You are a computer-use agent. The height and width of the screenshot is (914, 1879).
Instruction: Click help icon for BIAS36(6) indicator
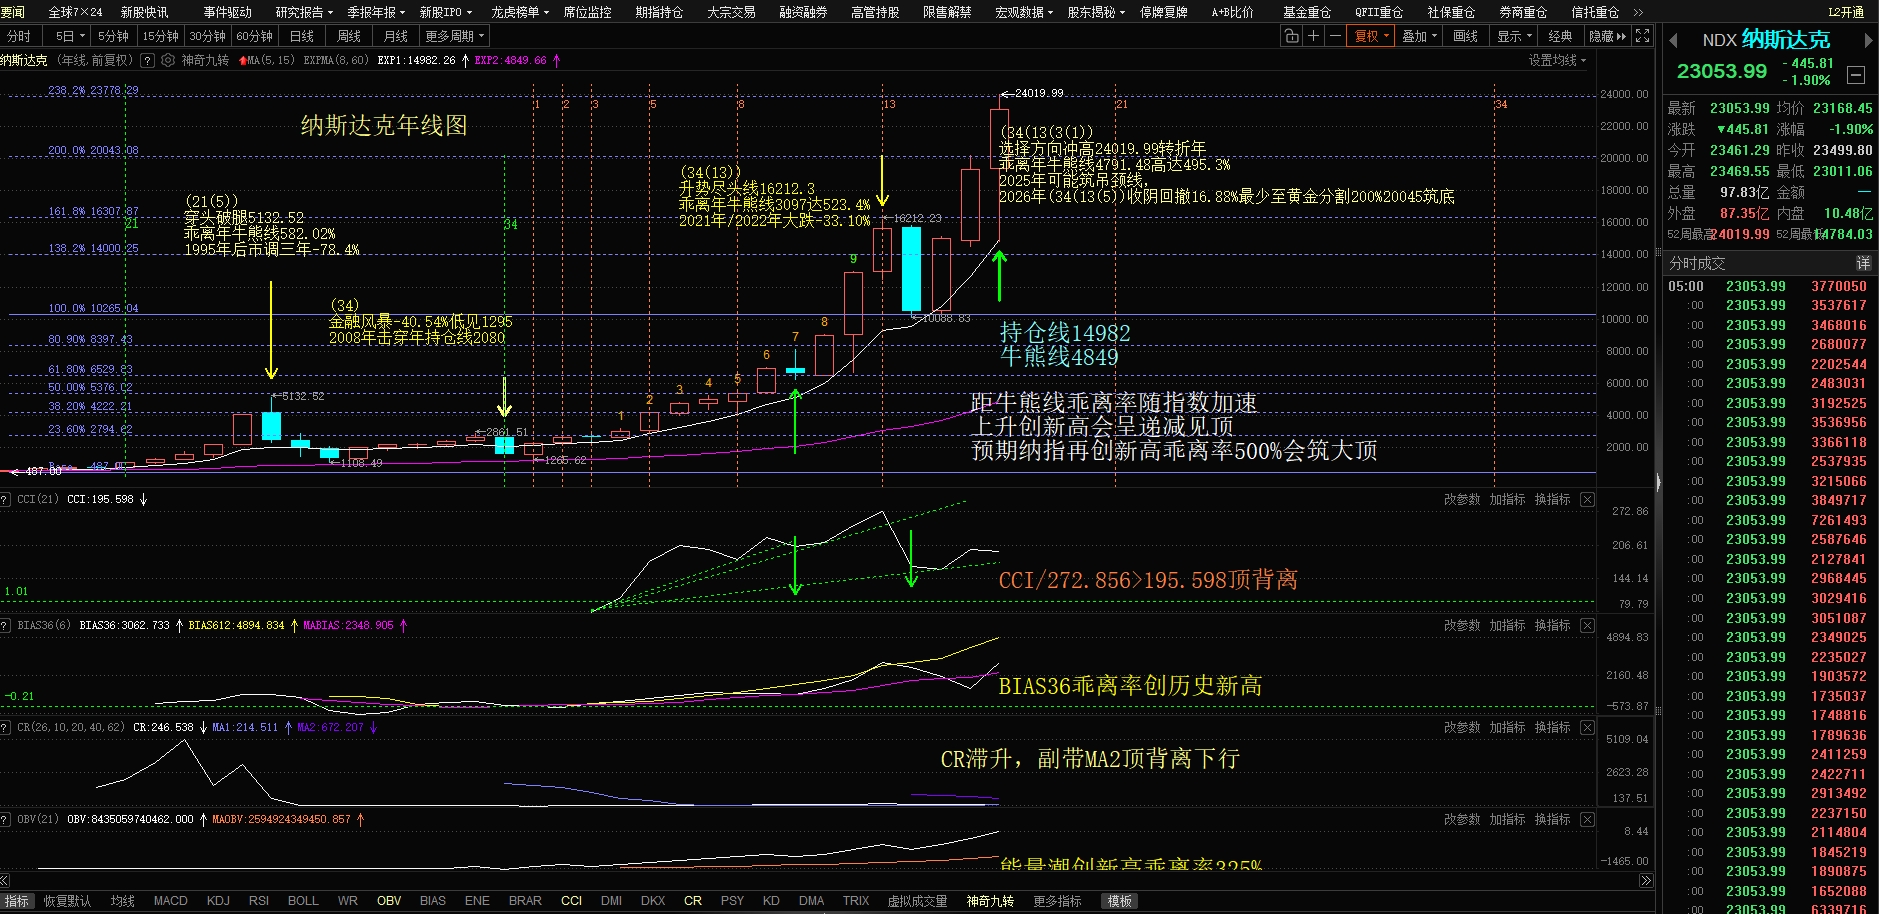pos(5,625)
